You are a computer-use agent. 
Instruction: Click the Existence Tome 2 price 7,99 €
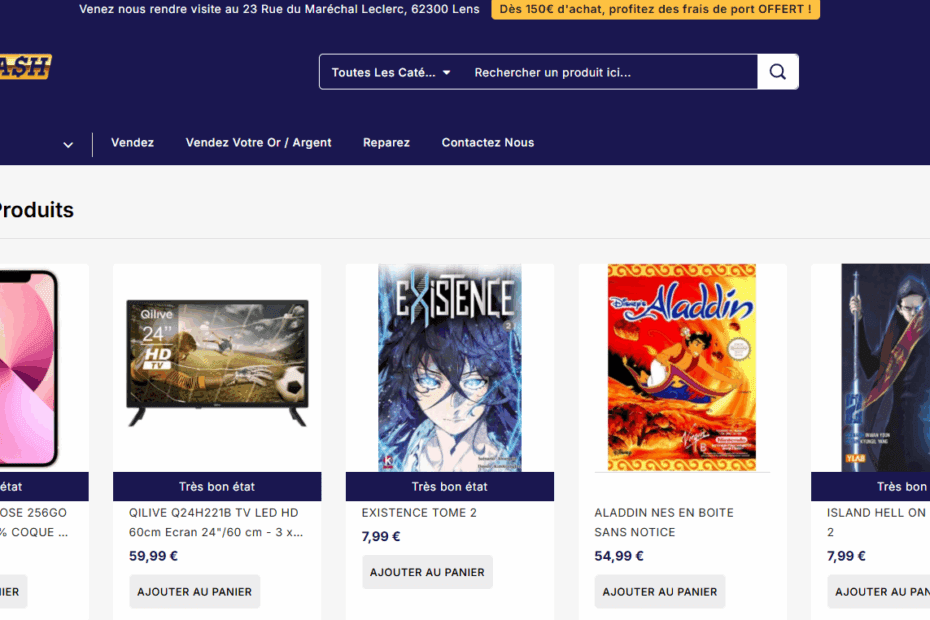[x=381, y=536]
